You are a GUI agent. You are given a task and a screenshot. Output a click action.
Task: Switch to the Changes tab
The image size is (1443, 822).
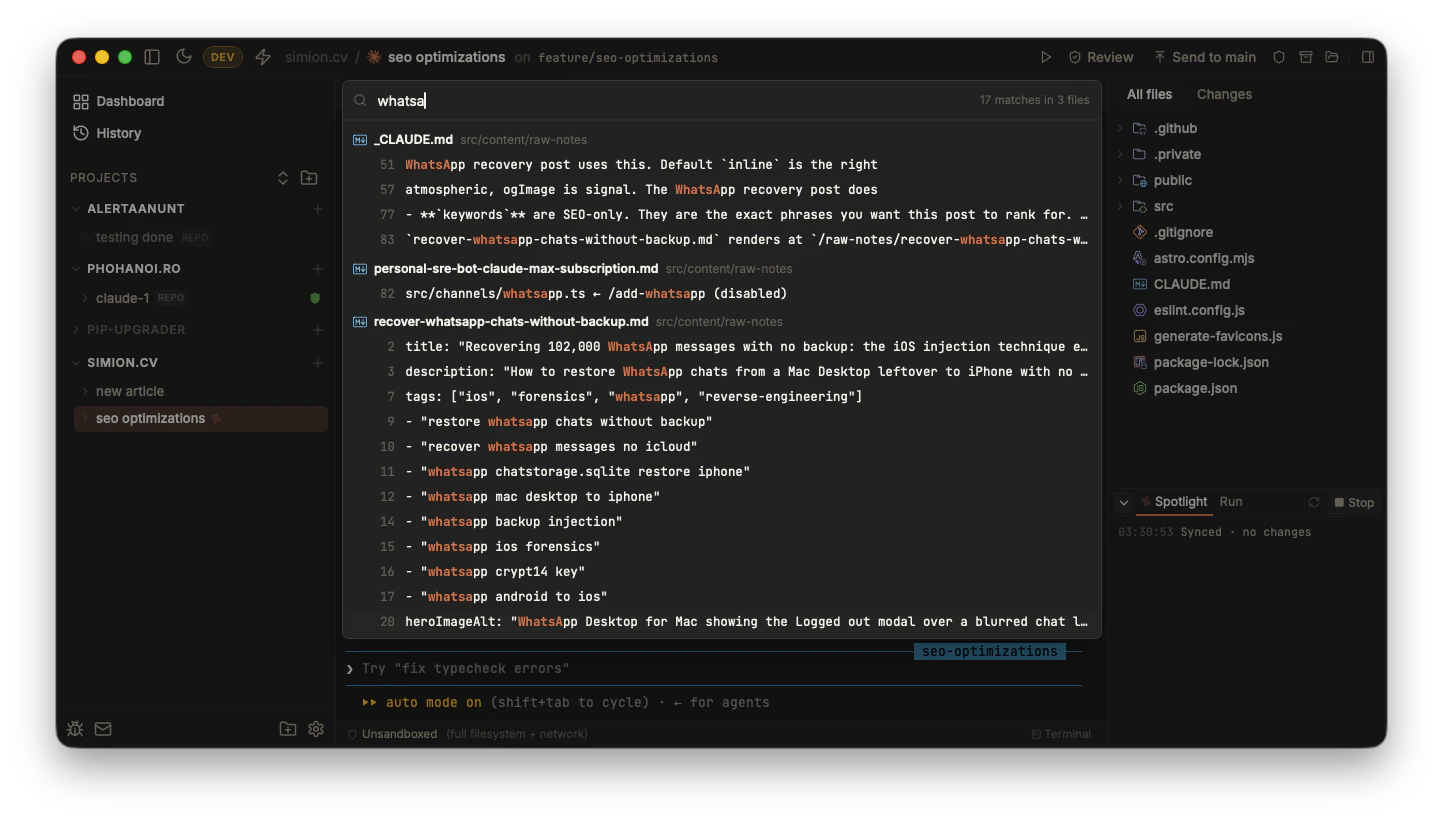(x=1224, y=94)
